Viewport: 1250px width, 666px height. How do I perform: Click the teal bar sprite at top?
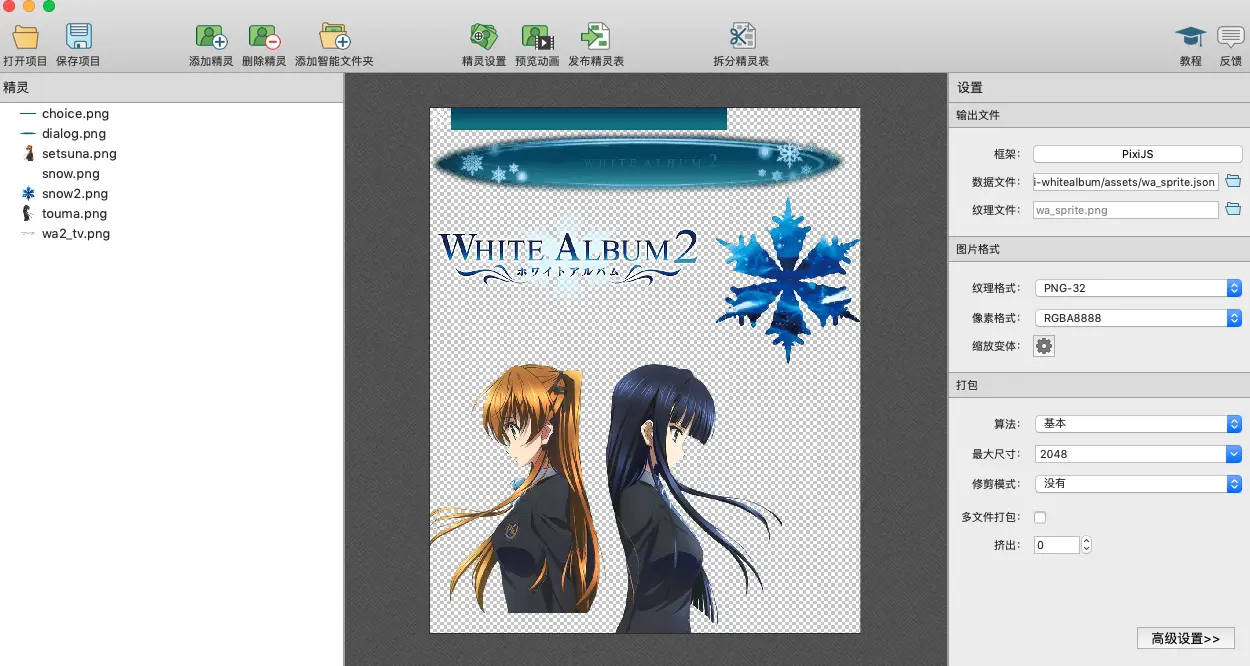588,119
